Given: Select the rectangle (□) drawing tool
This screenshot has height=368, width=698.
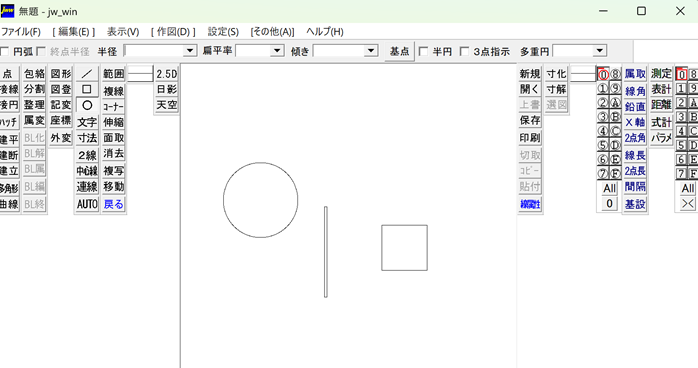Looking at the screenshot, I should tap(87, 89).
